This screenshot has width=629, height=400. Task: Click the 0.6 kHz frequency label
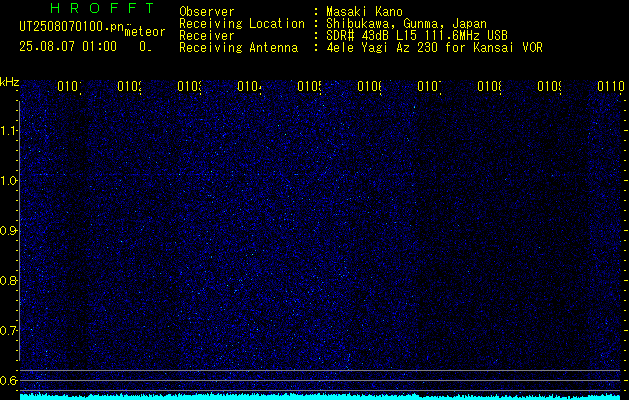click(x=8, y=380)
